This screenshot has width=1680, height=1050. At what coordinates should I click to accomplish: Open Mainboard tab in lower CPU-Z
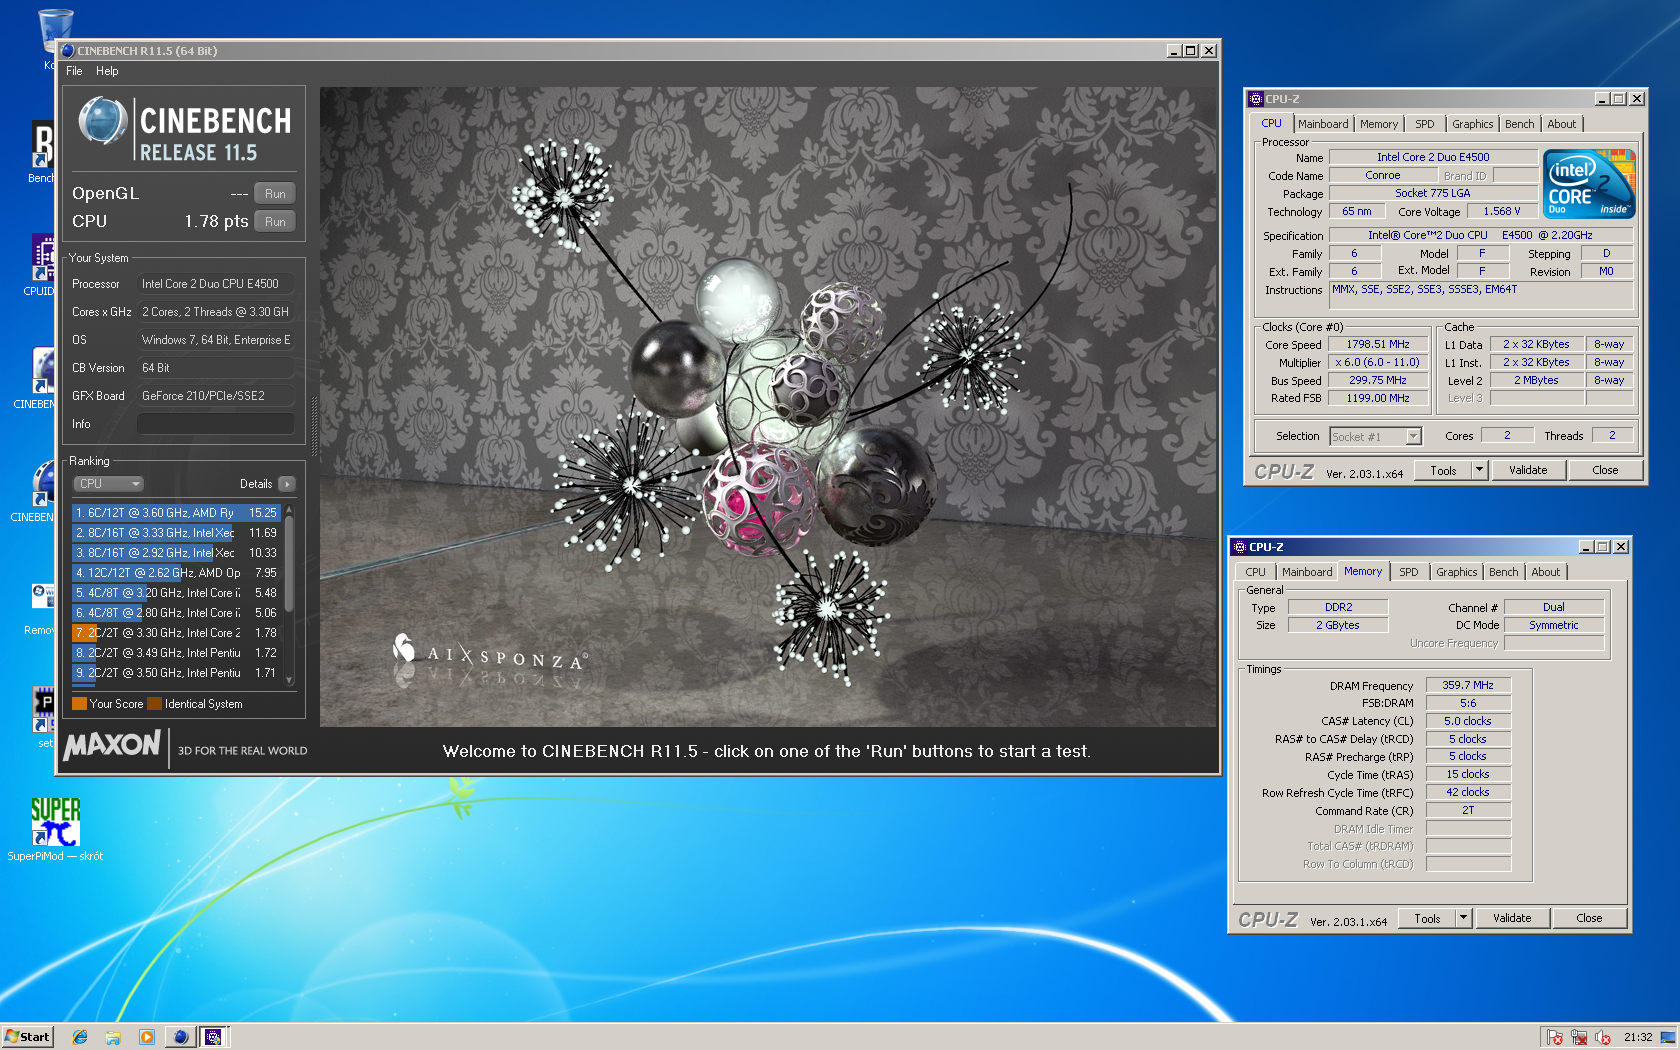click(1307, 572)
